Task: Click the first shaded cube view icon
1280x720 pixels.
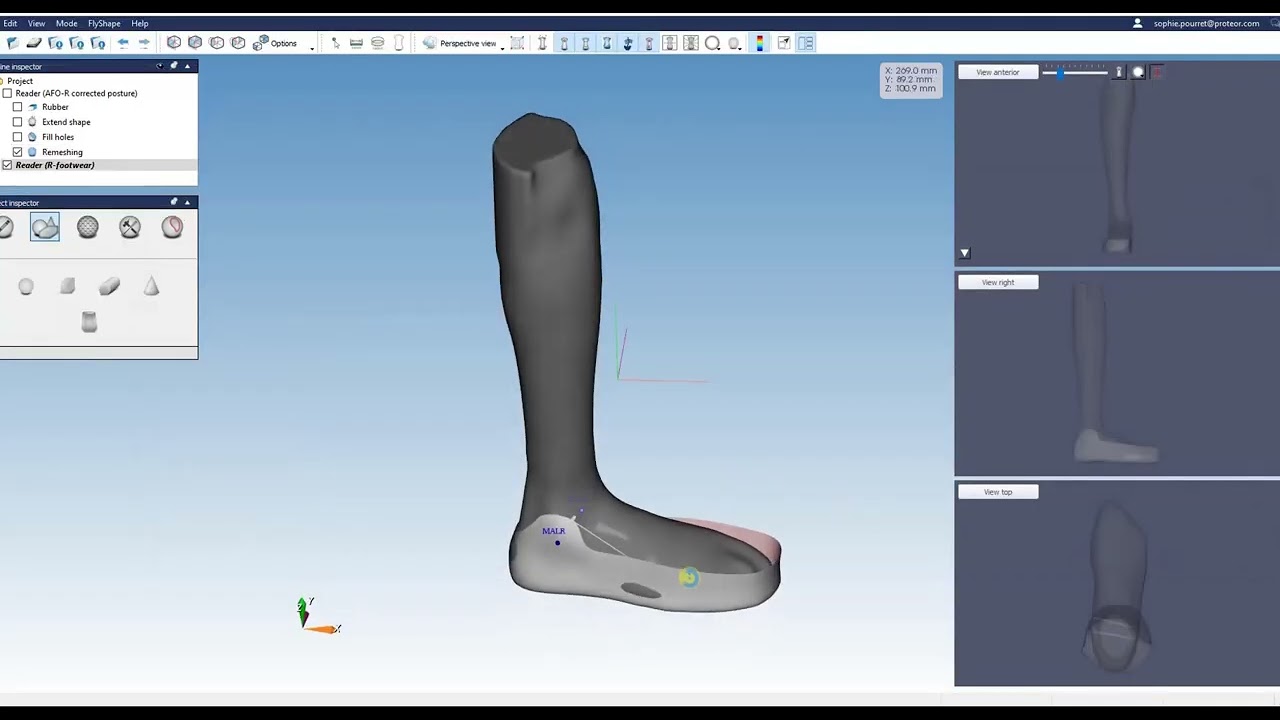Action: pos(174,43)
